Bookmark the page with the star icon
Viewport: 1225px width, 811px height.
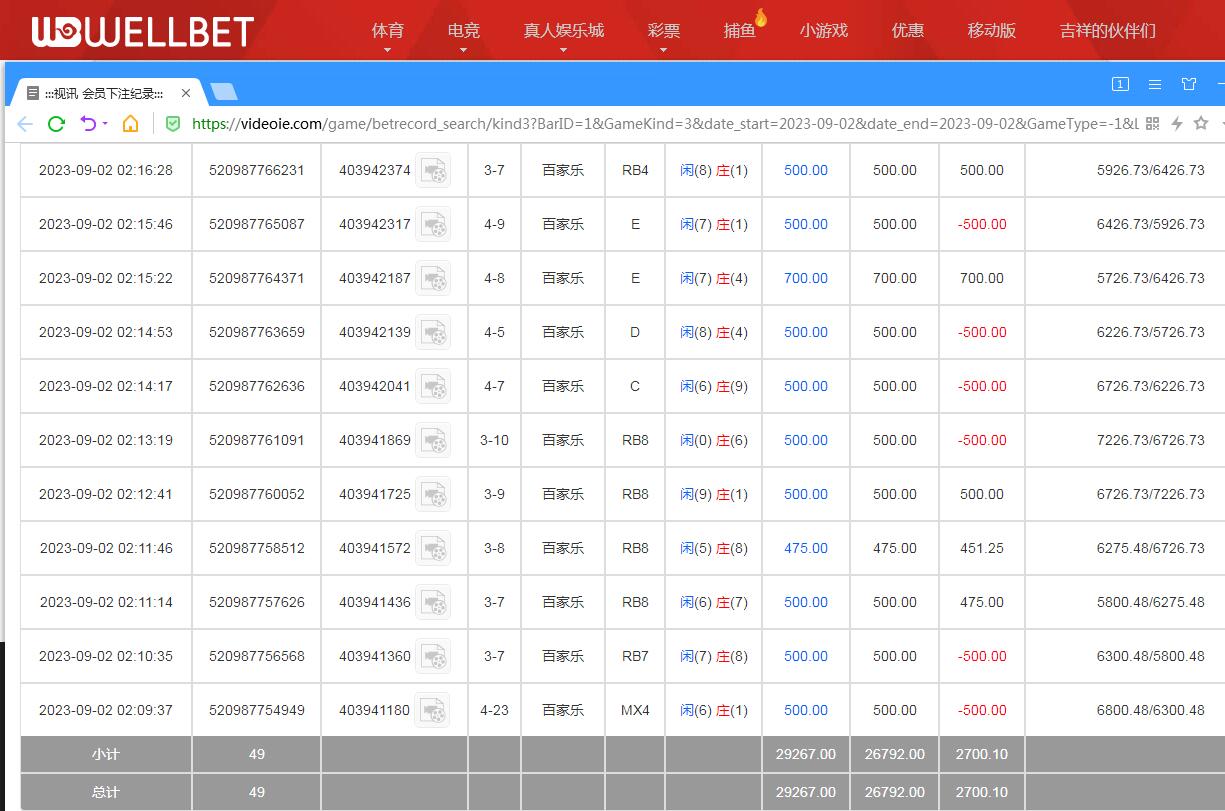(1201, 124)
